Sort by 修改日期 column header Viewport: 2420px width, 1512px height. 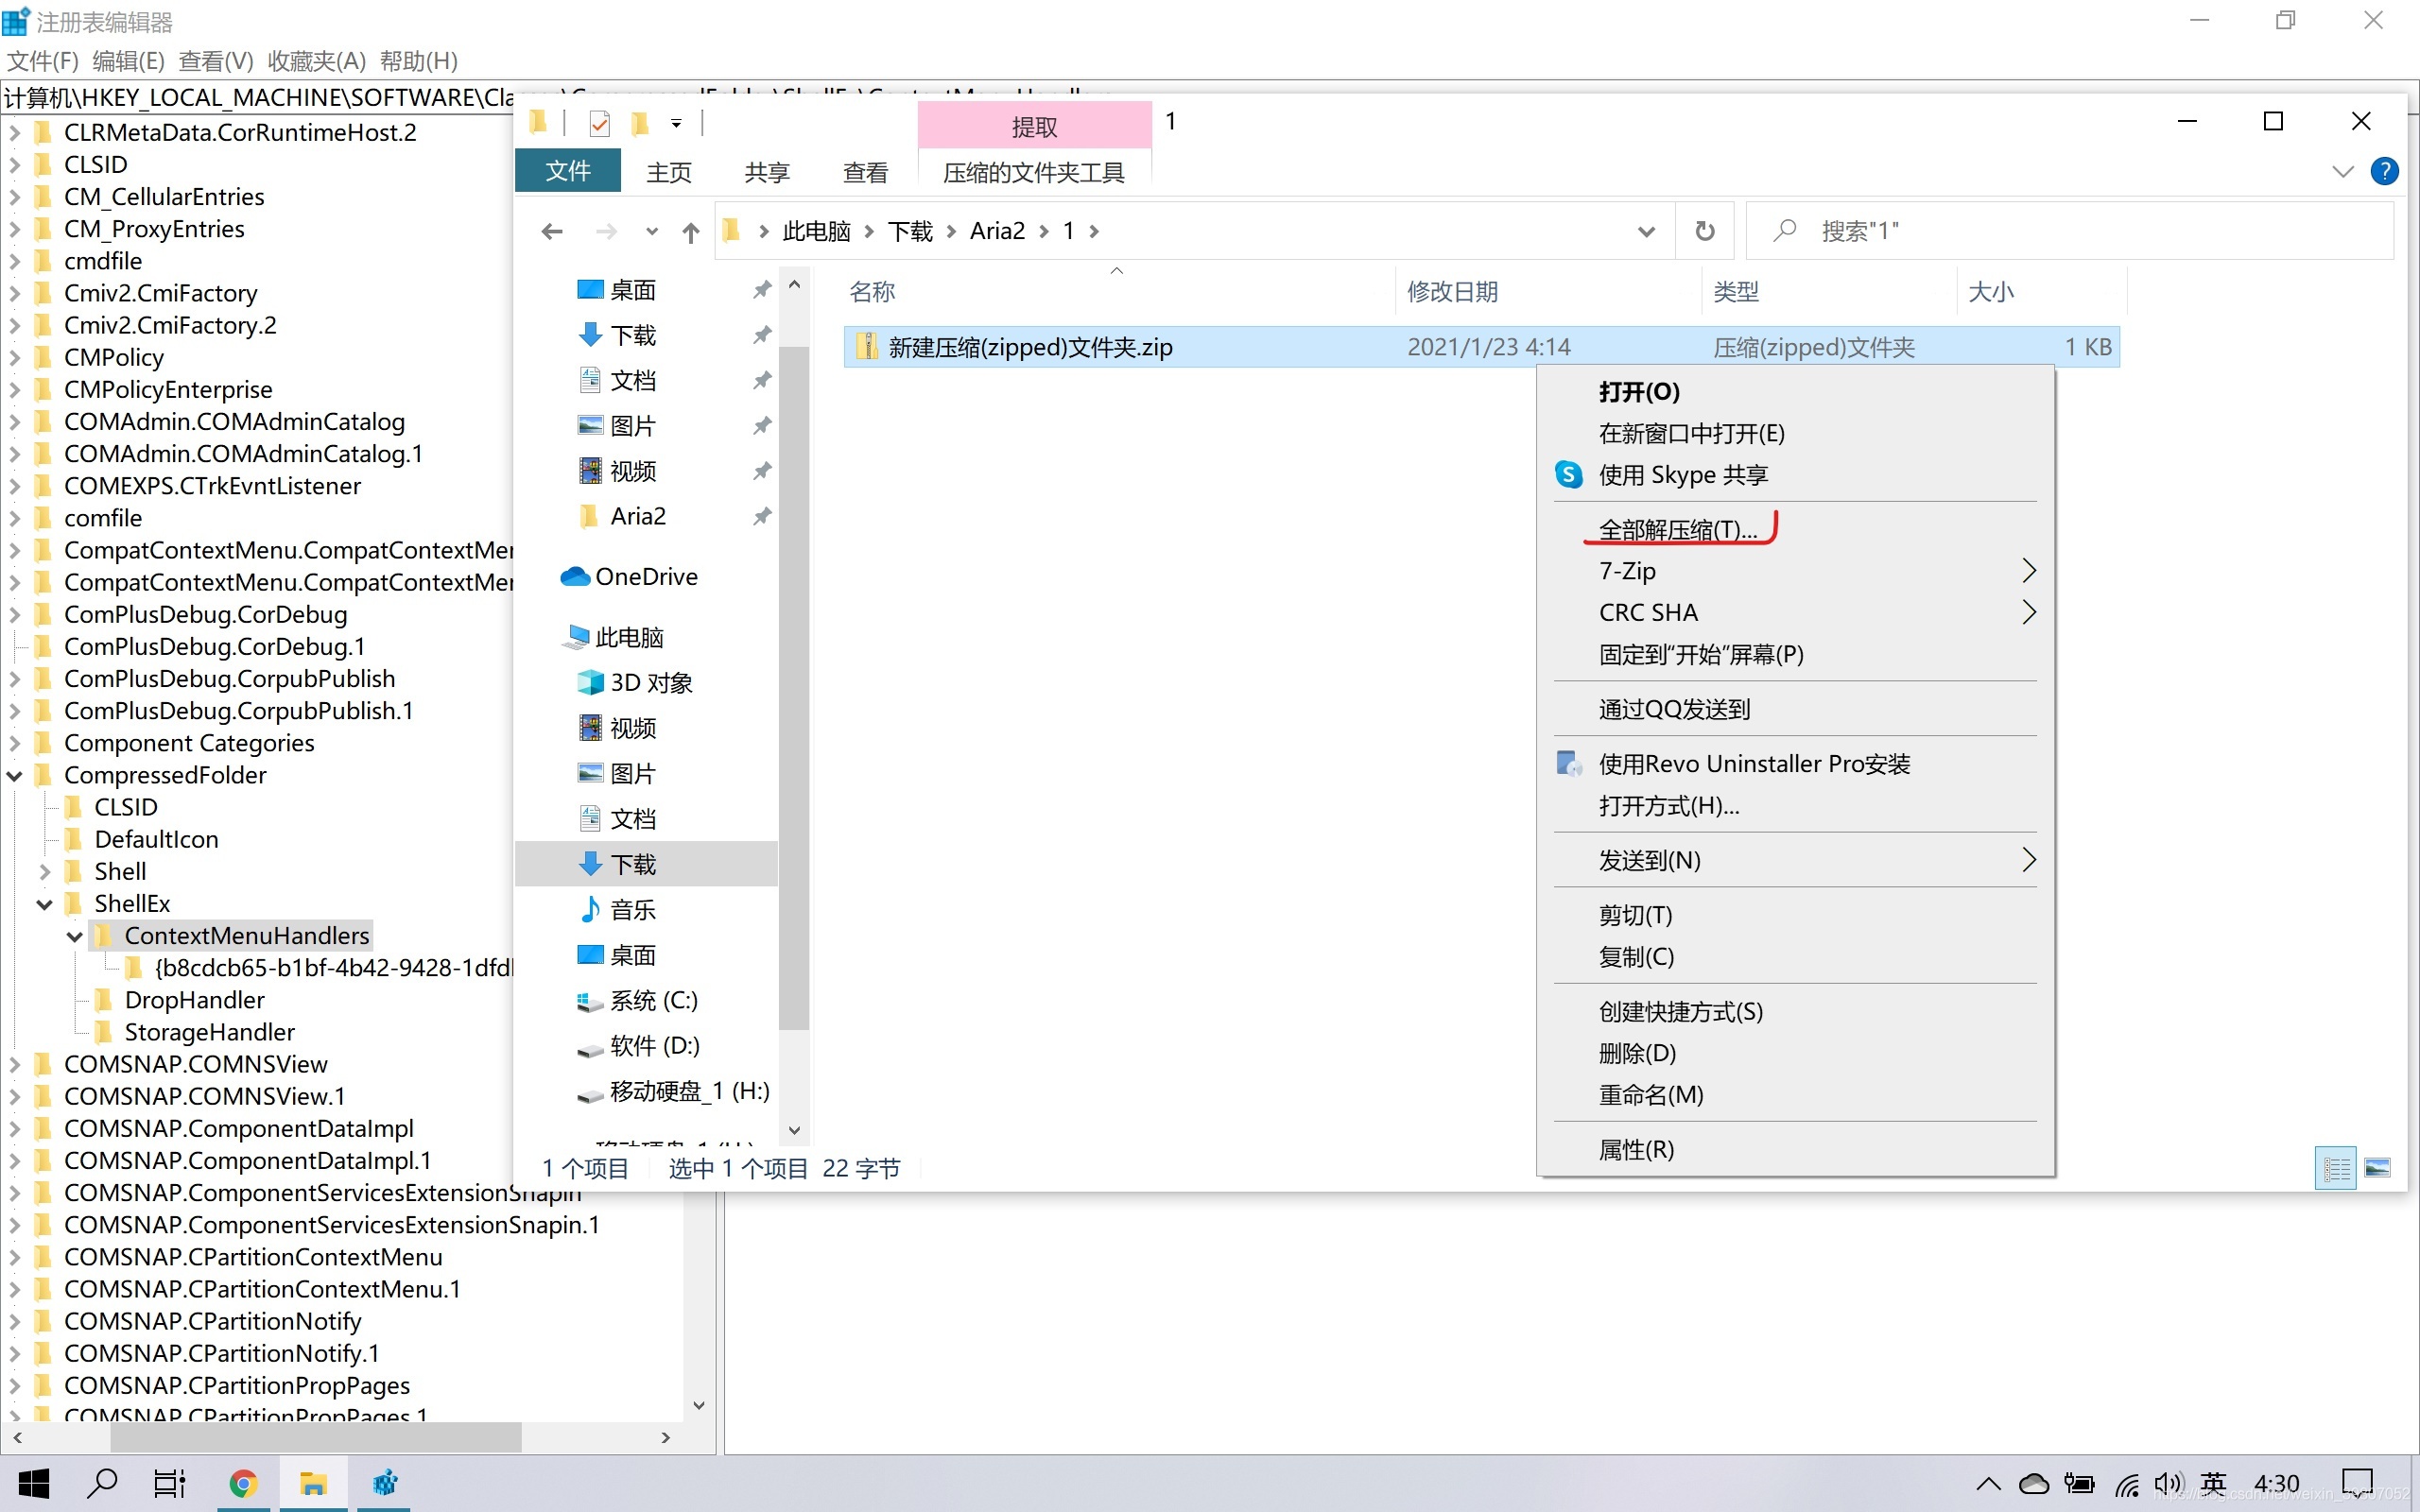point(1452,292)
